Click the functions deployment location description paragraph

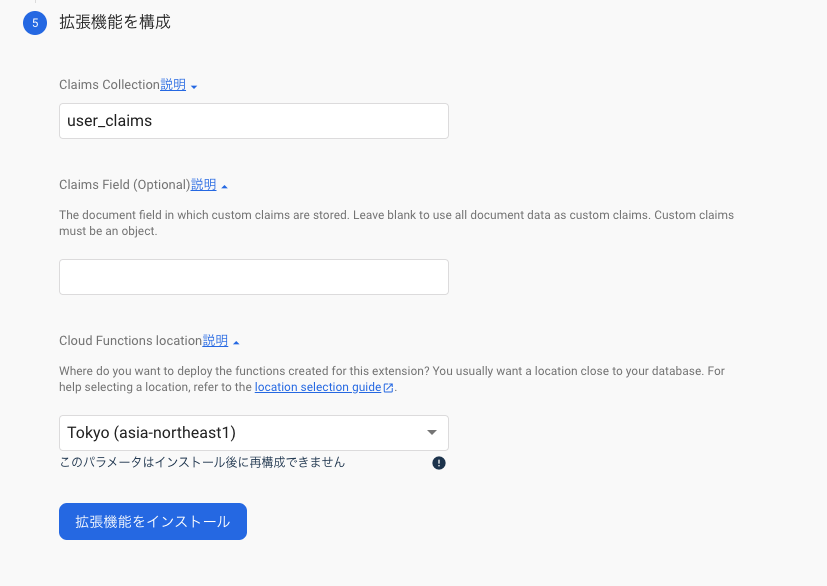pos(392,379)
